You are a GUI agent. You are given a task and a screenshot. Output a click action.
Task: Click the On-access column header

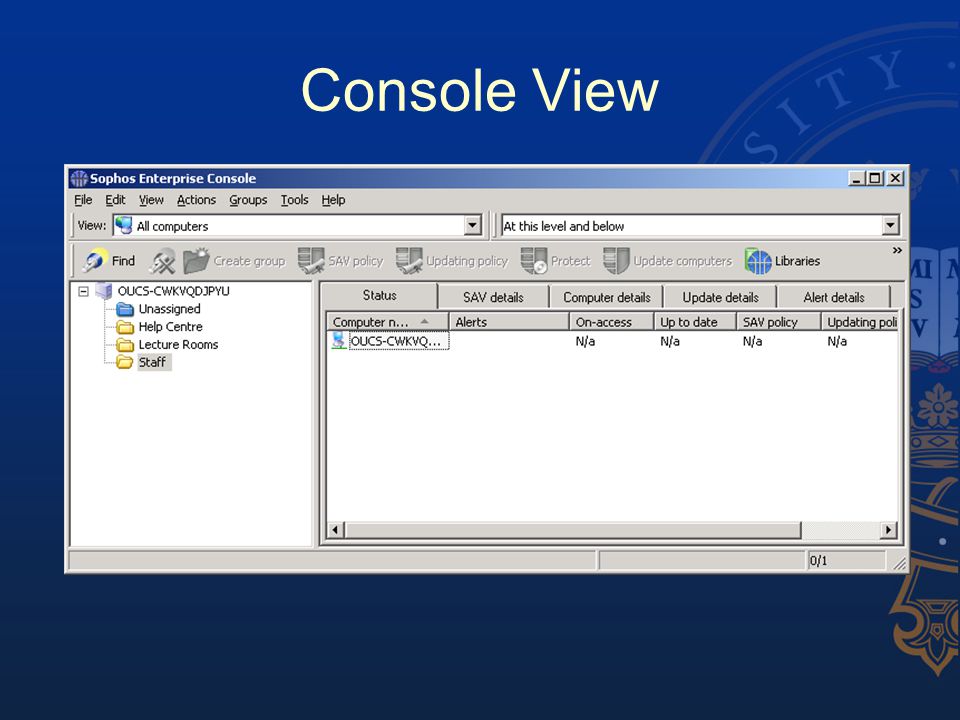point(612,322)
